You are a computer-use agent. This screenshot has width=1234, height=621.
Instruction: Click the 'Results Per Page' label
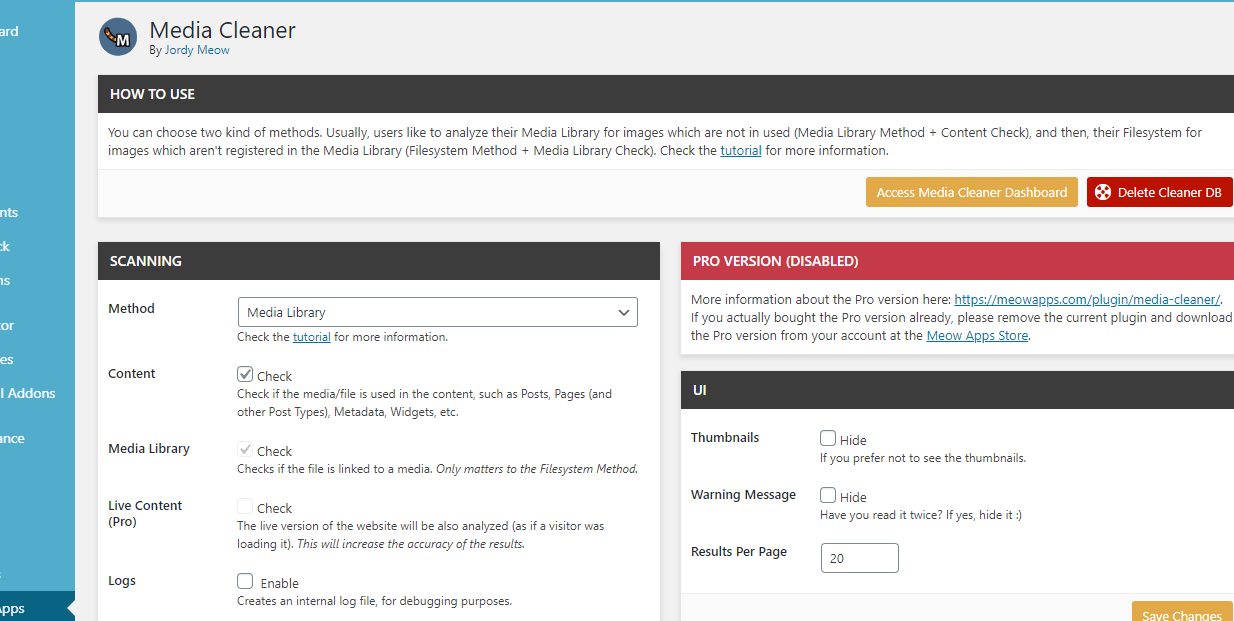(739, 552)
